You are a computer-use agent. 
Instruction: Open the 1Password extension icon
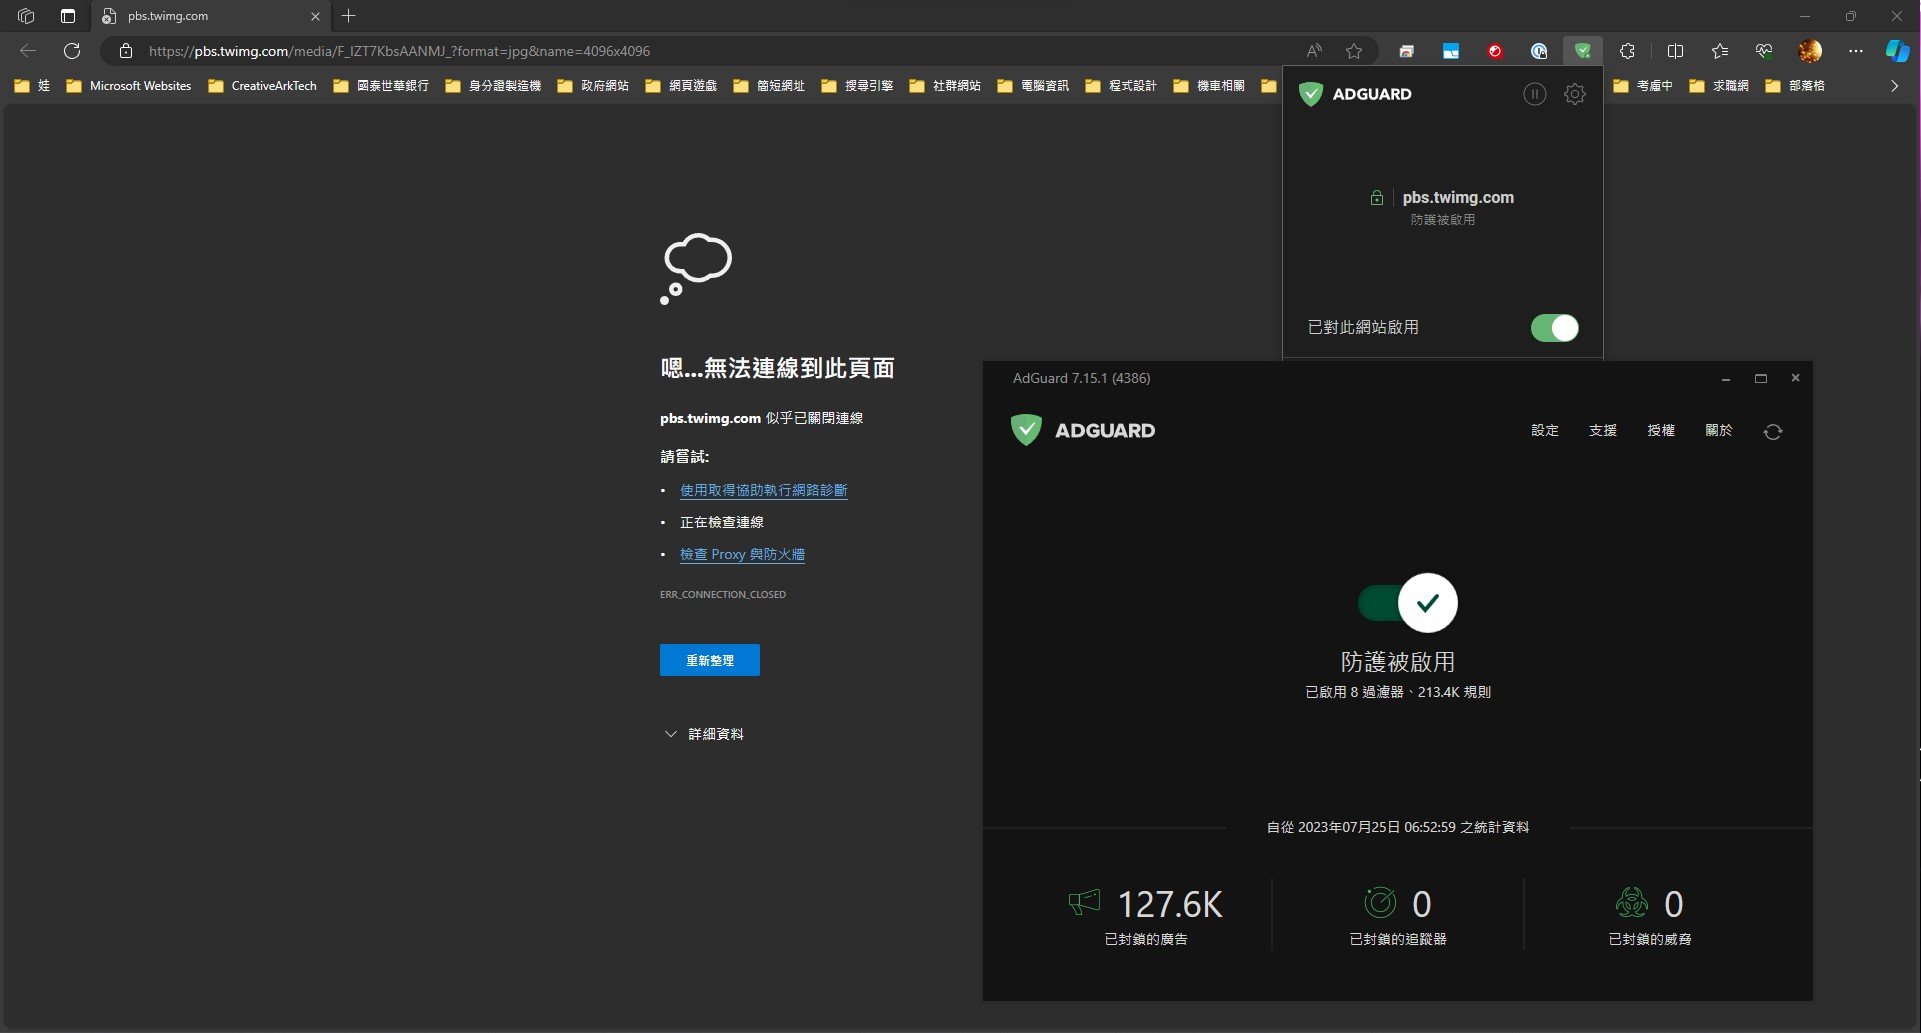[1539, 50]
